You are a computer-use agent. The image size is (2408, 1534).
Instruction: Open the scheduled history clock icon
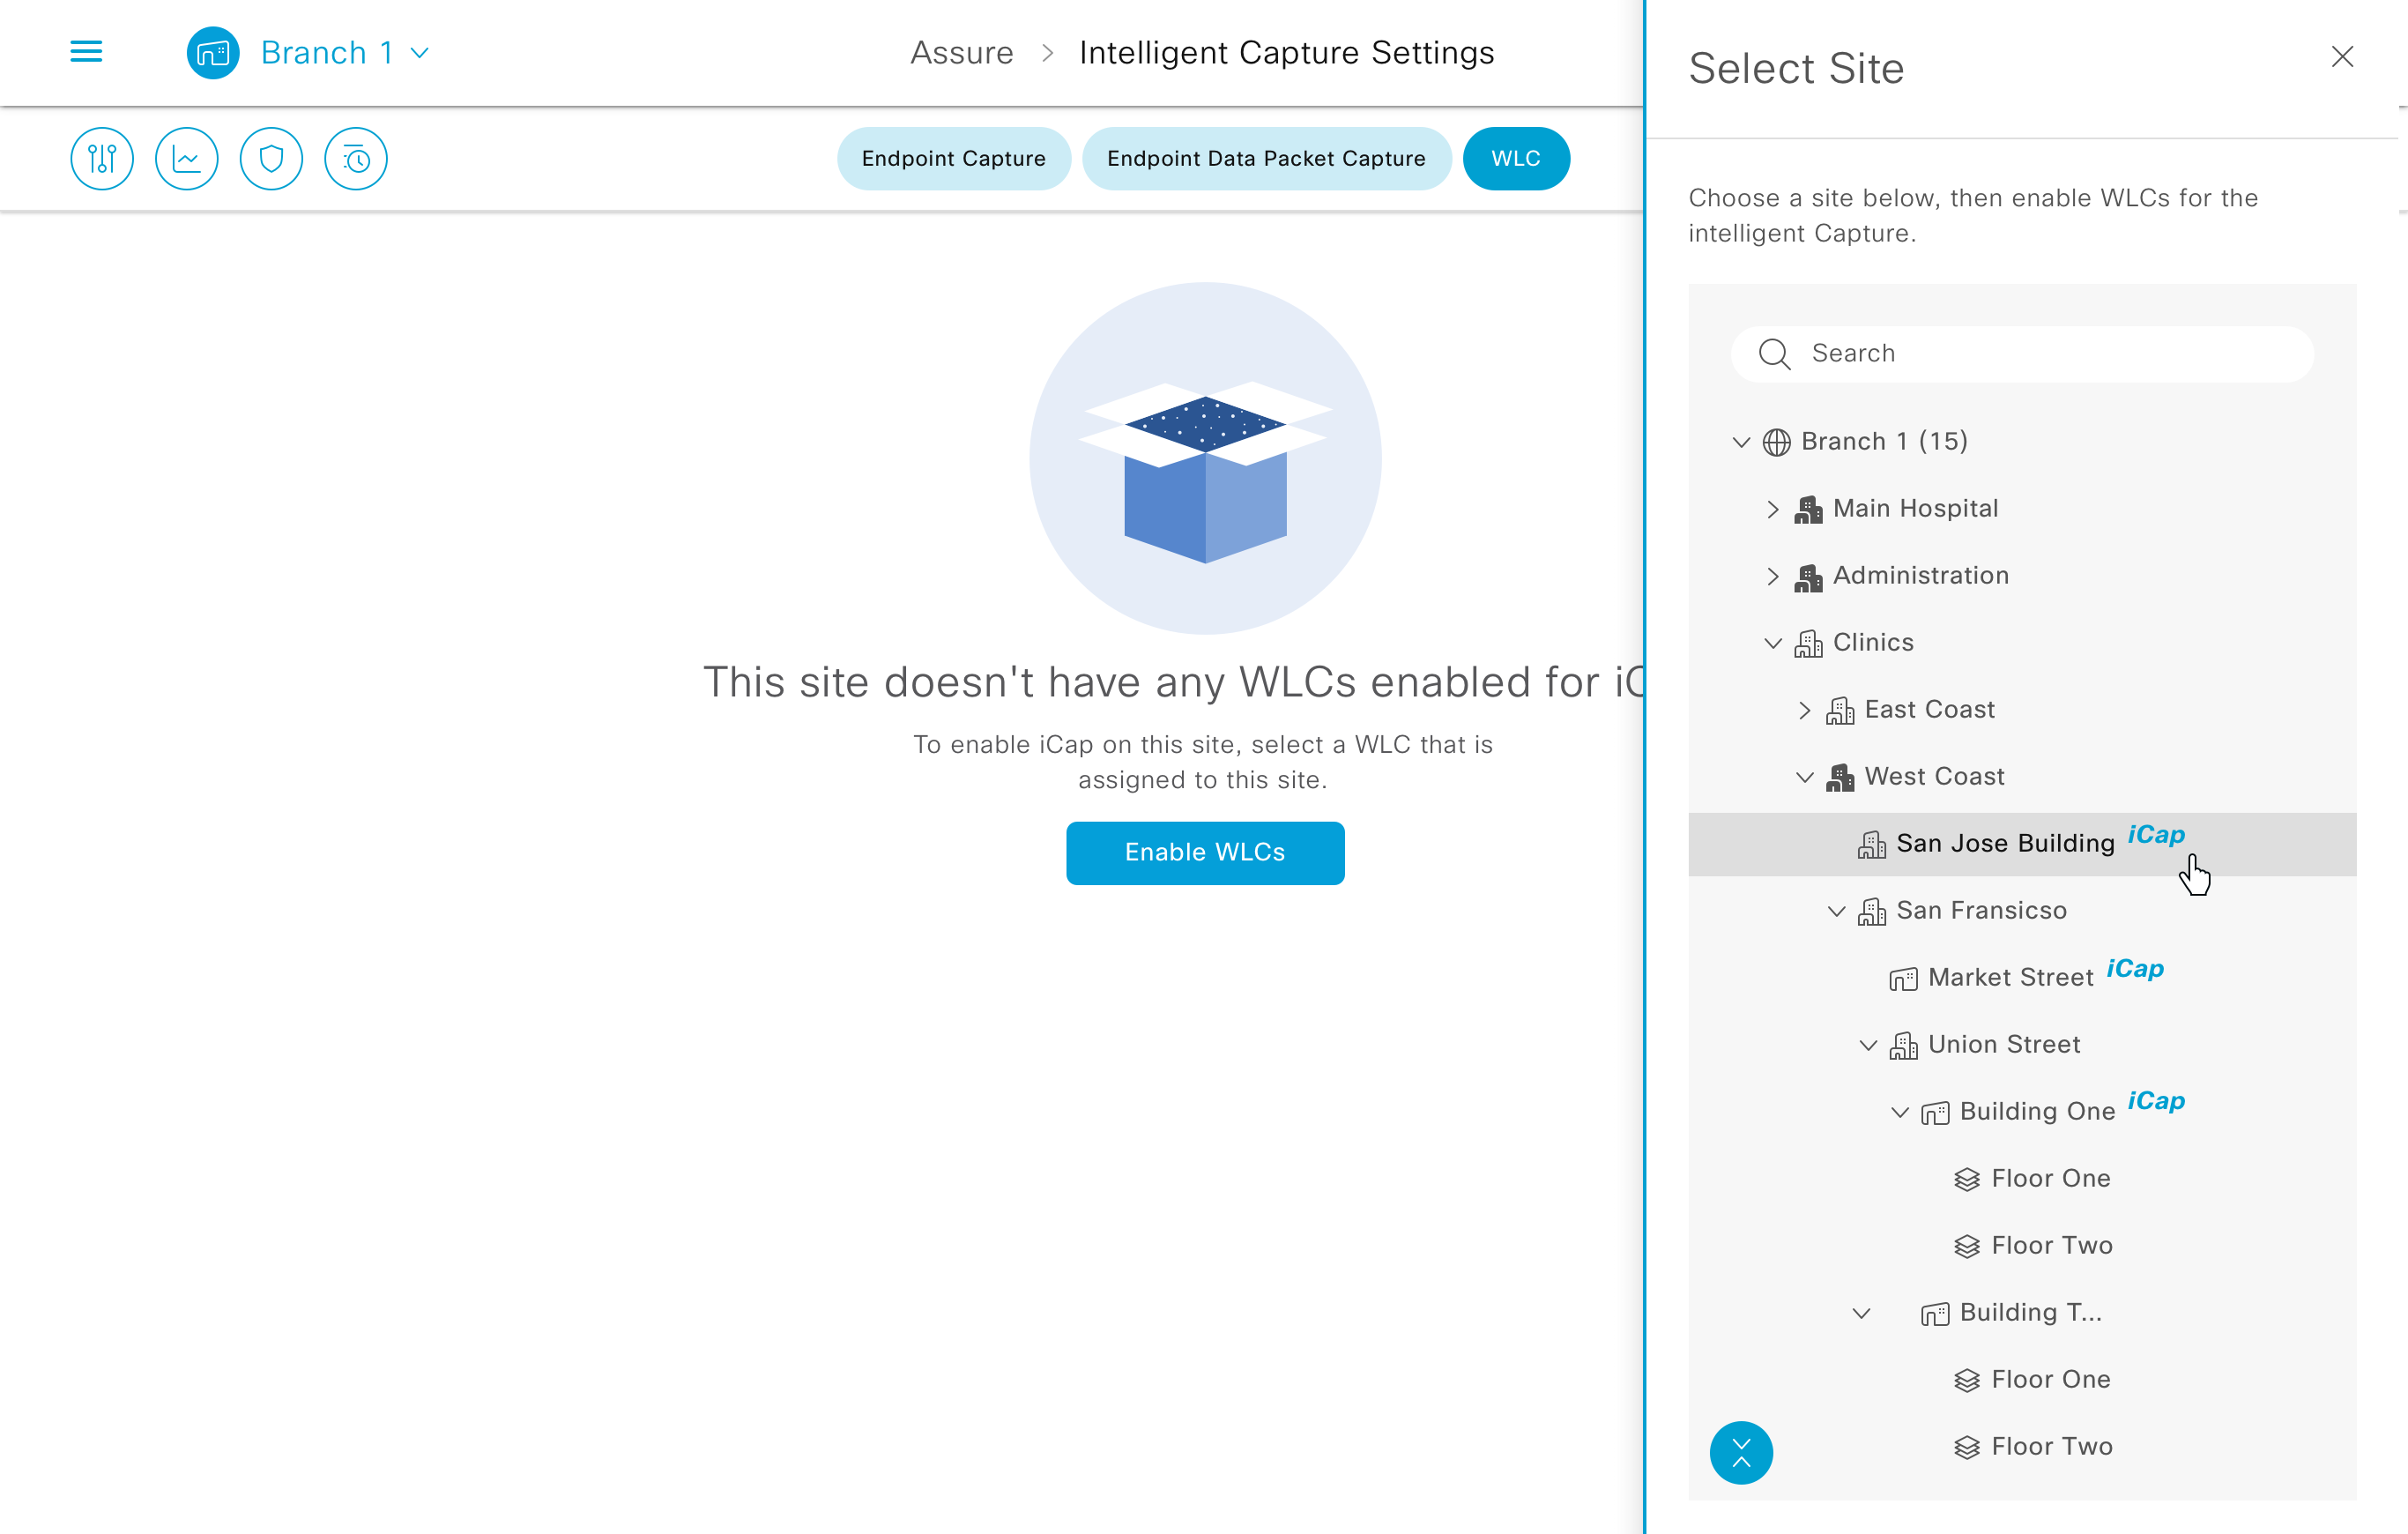[356, 158]
